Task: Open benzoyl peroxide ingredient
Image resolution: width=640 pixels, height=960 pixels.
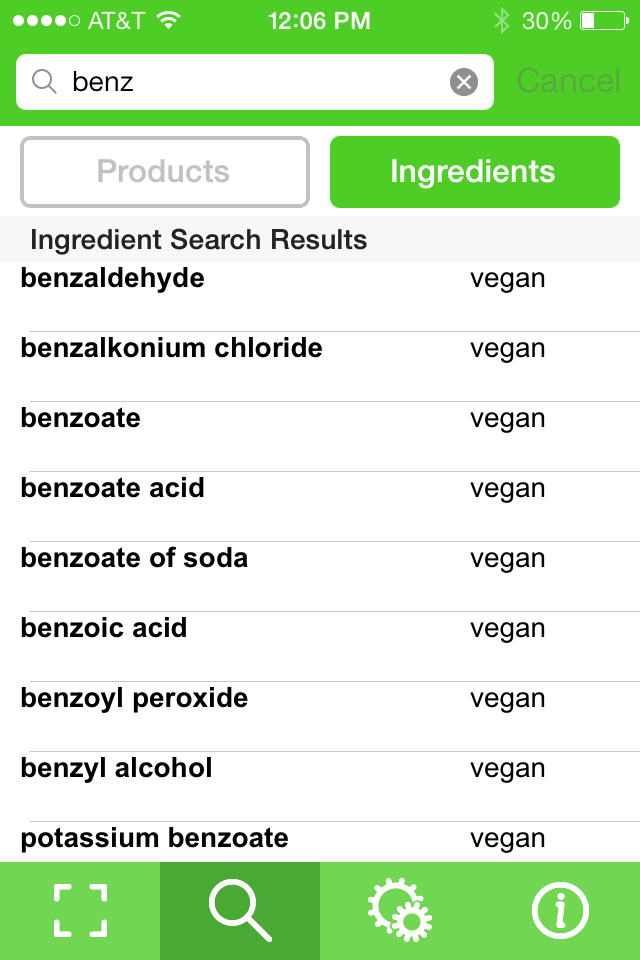Action: click(x=320, y=716)
